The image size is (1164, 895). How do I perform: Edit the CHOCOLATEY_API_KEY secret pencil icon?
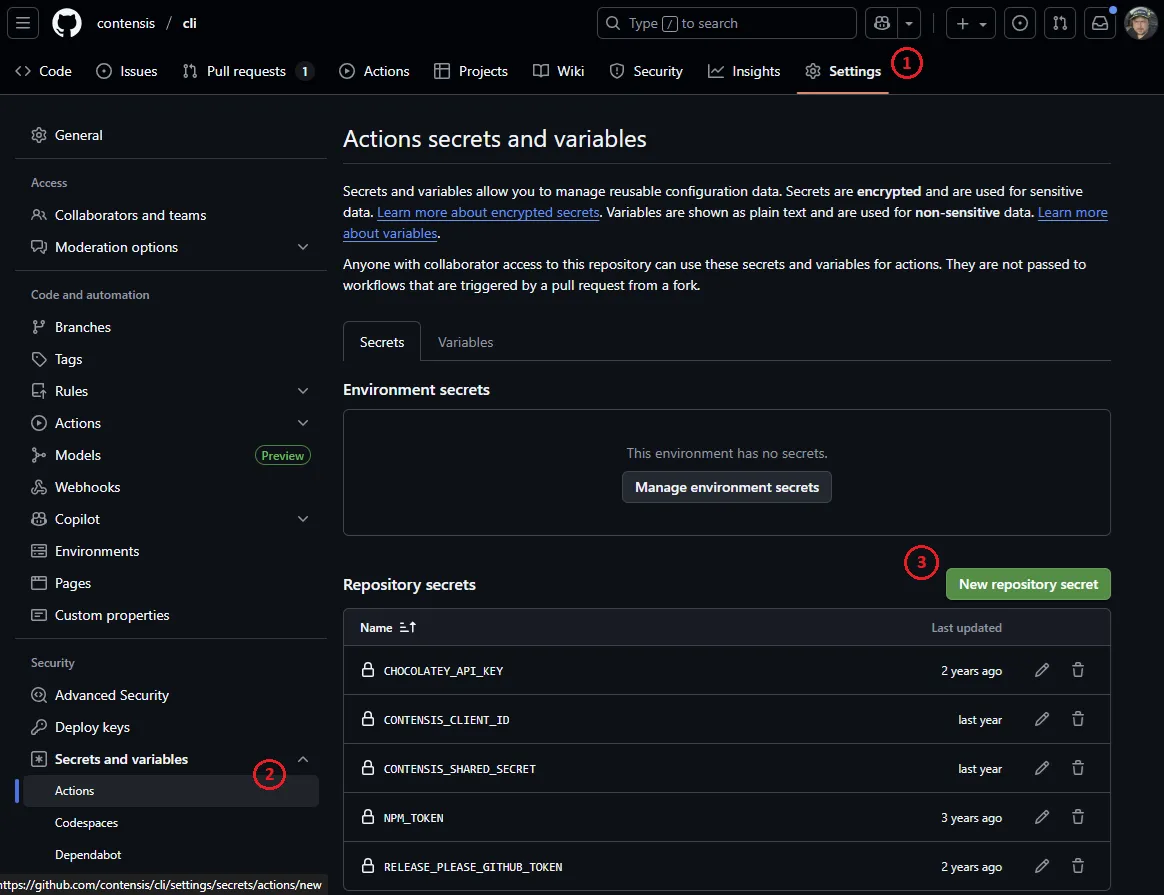[1042, 671]
